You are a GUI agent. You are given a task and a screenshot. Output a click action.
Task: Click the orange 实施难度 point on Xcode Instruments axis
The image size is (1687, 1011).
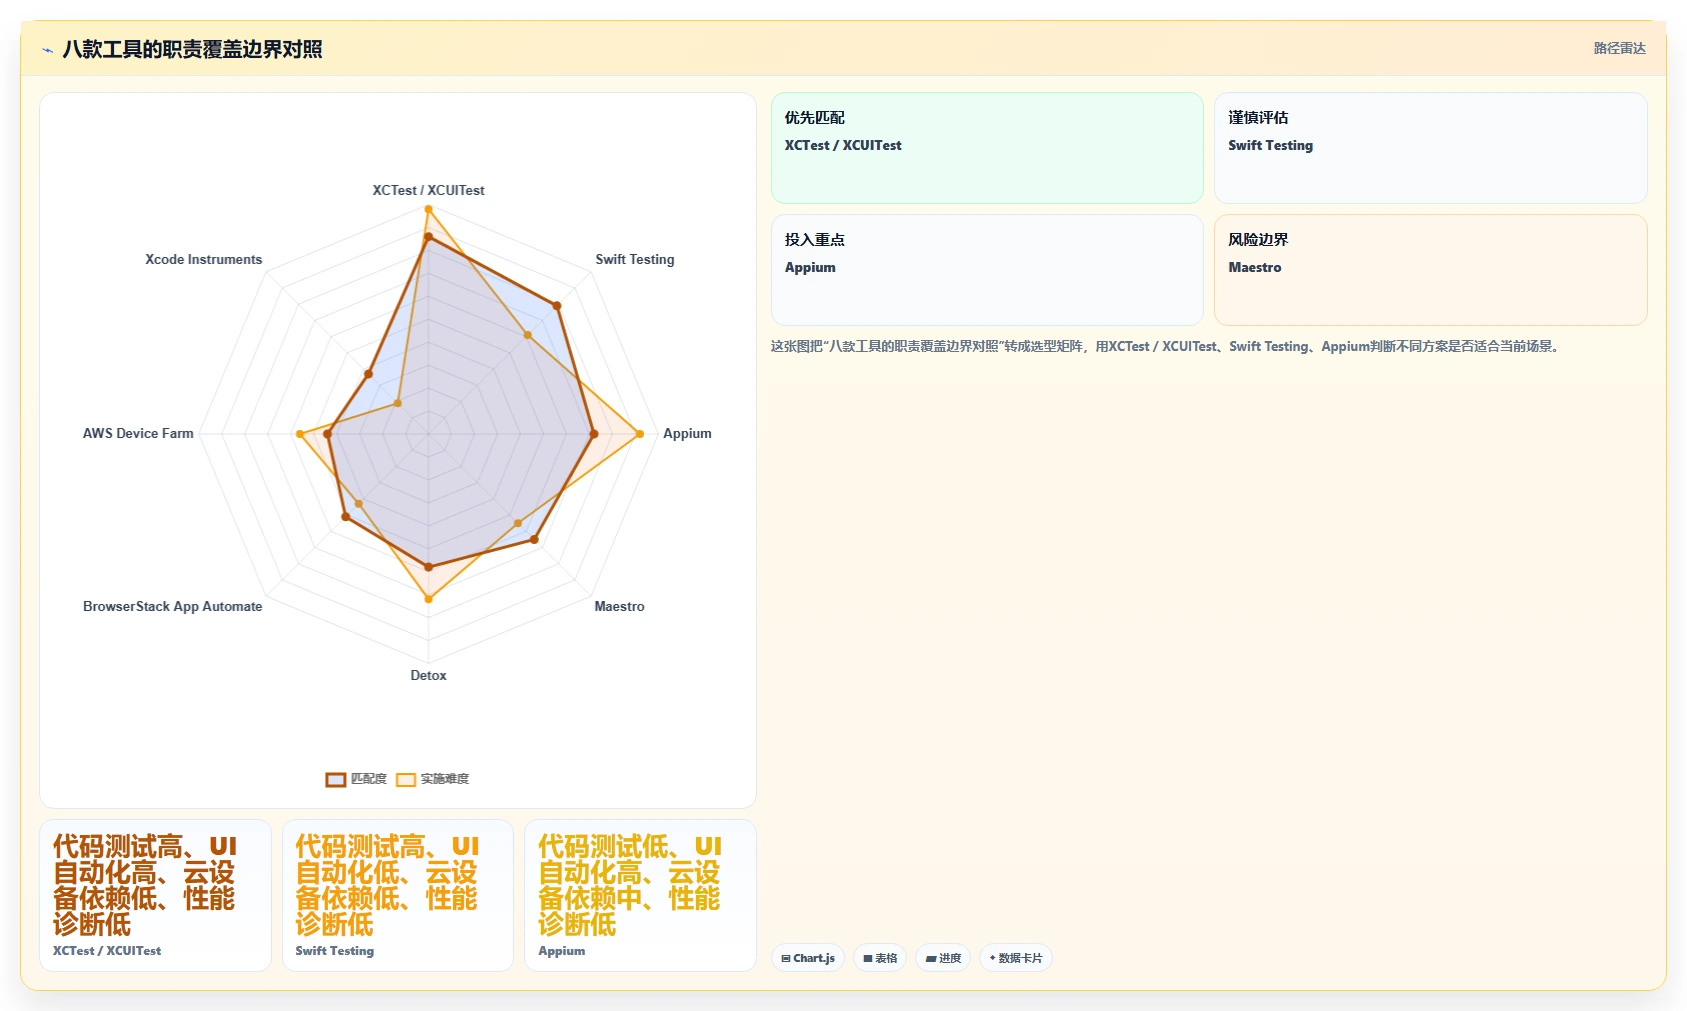[x=398, y=404]
